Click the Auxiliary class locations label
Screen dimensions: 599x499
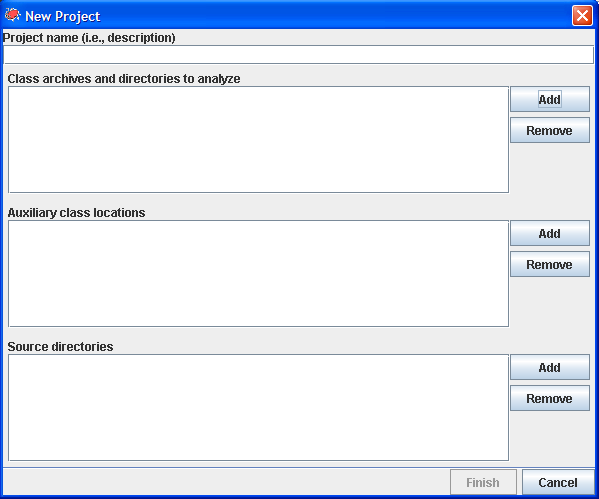[76, 213]
